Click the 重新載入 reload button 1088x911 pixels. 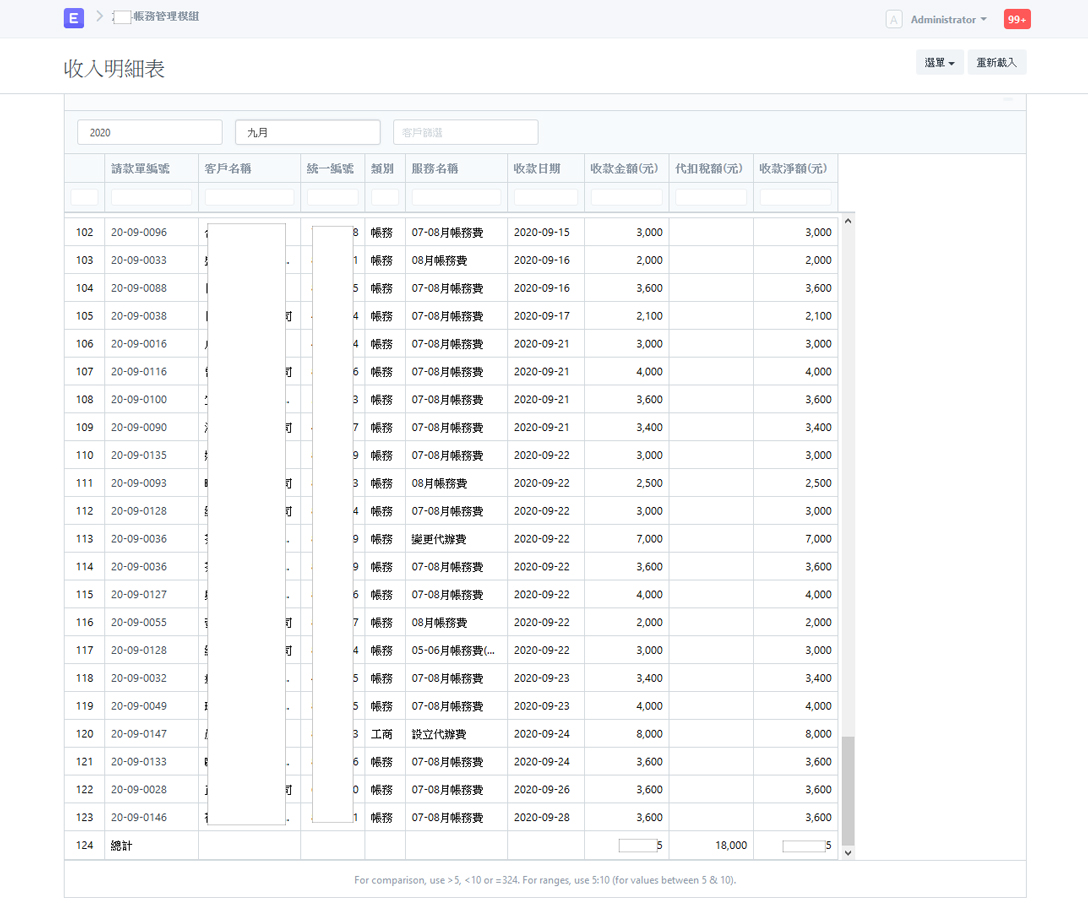996,63
